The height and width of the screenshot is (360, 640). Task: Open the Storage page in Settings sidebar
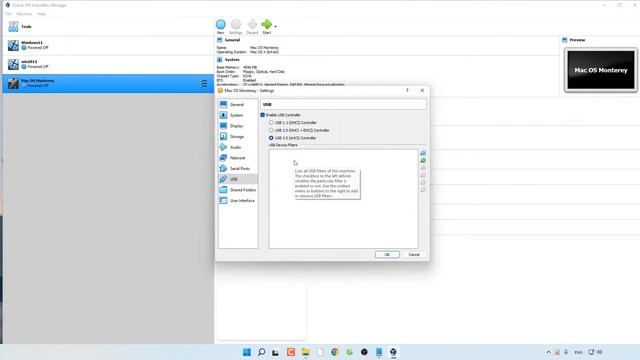click(x=237, y=136)
